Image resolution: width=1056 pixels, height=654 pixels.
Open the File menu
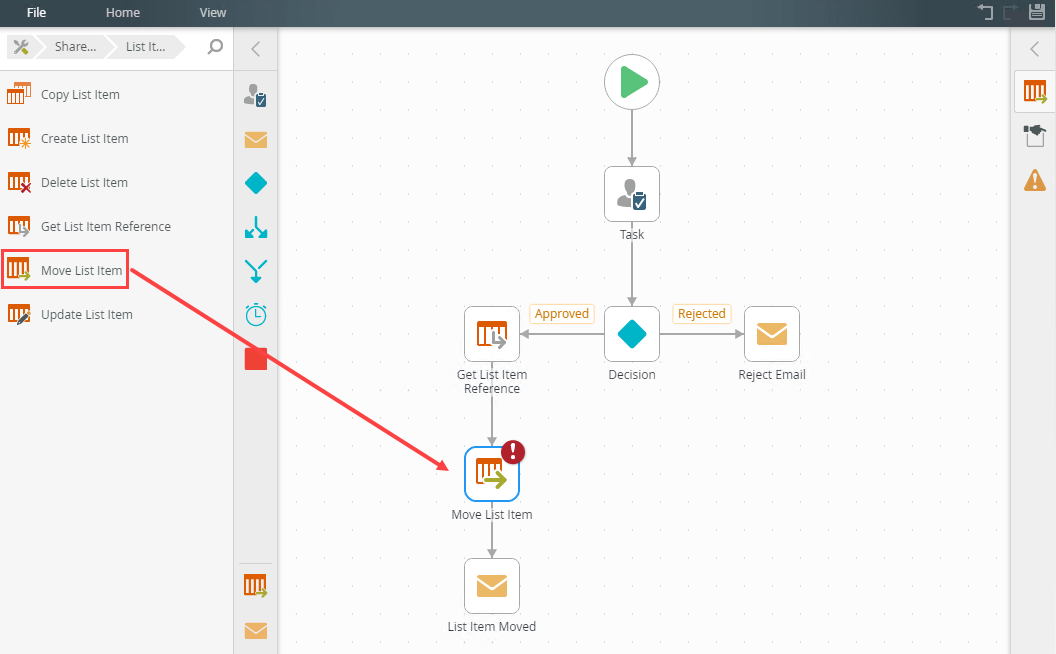click(x=36, y=12)
